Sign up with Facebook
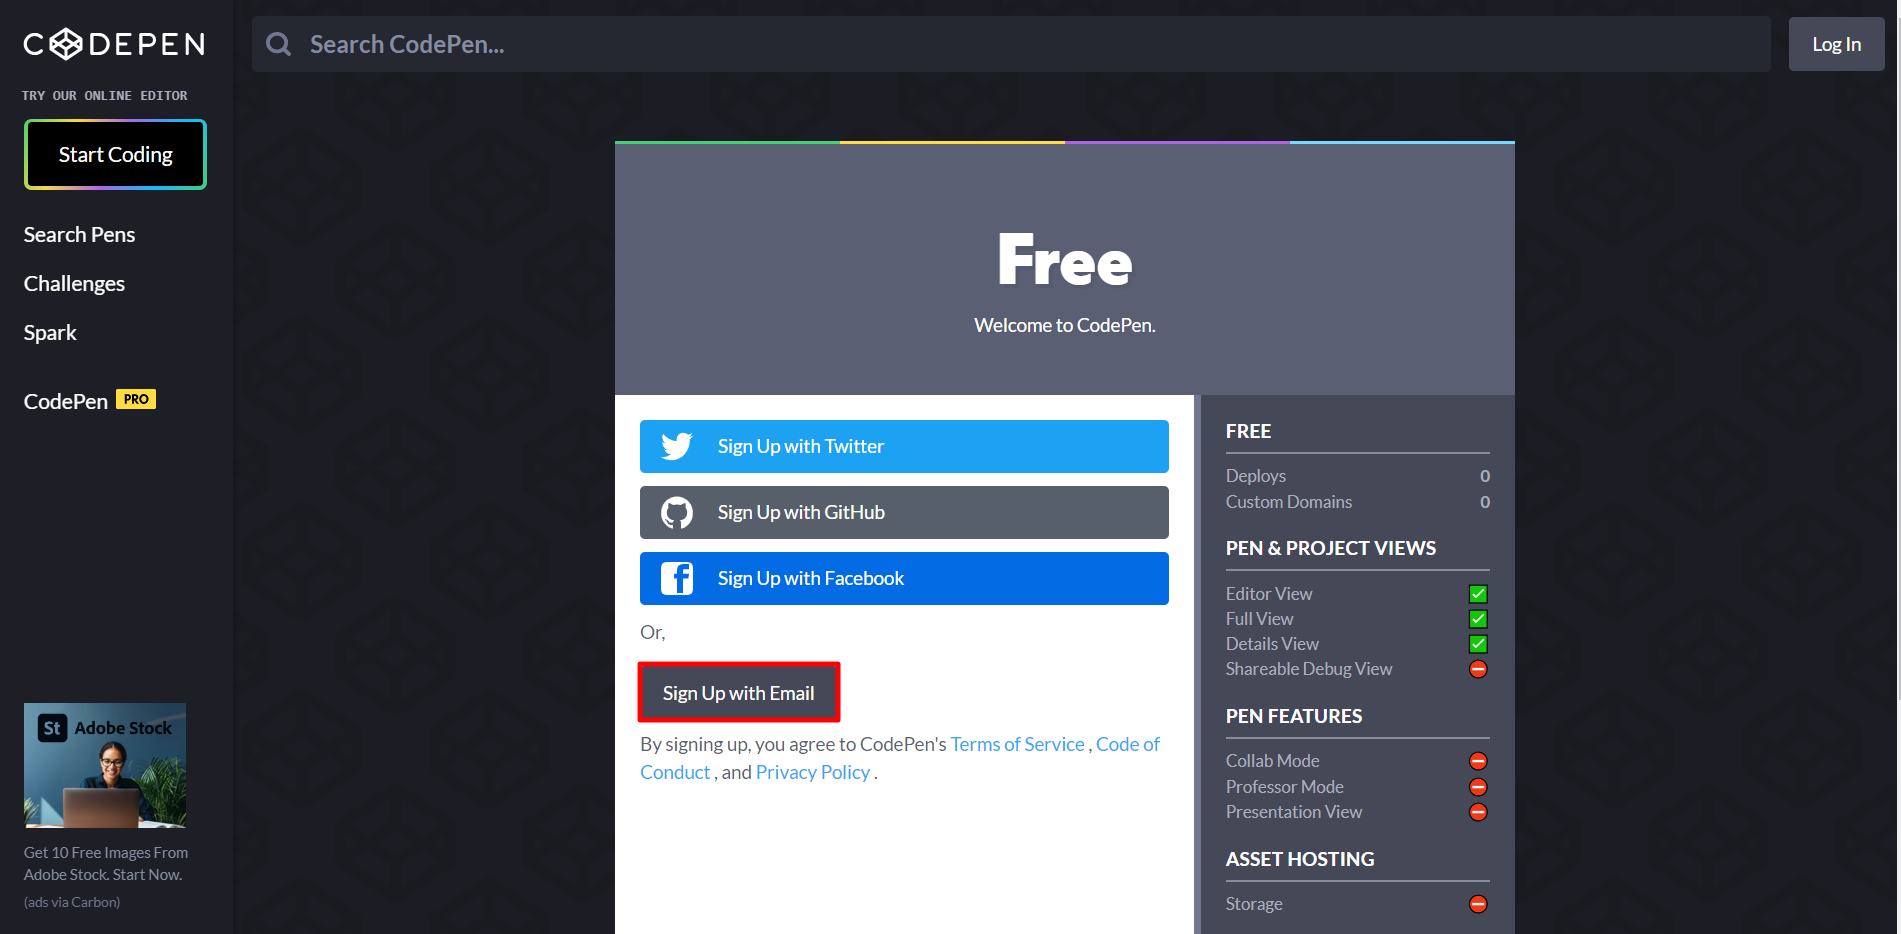This screenshot has width=1901, height=934. [904, 578]
